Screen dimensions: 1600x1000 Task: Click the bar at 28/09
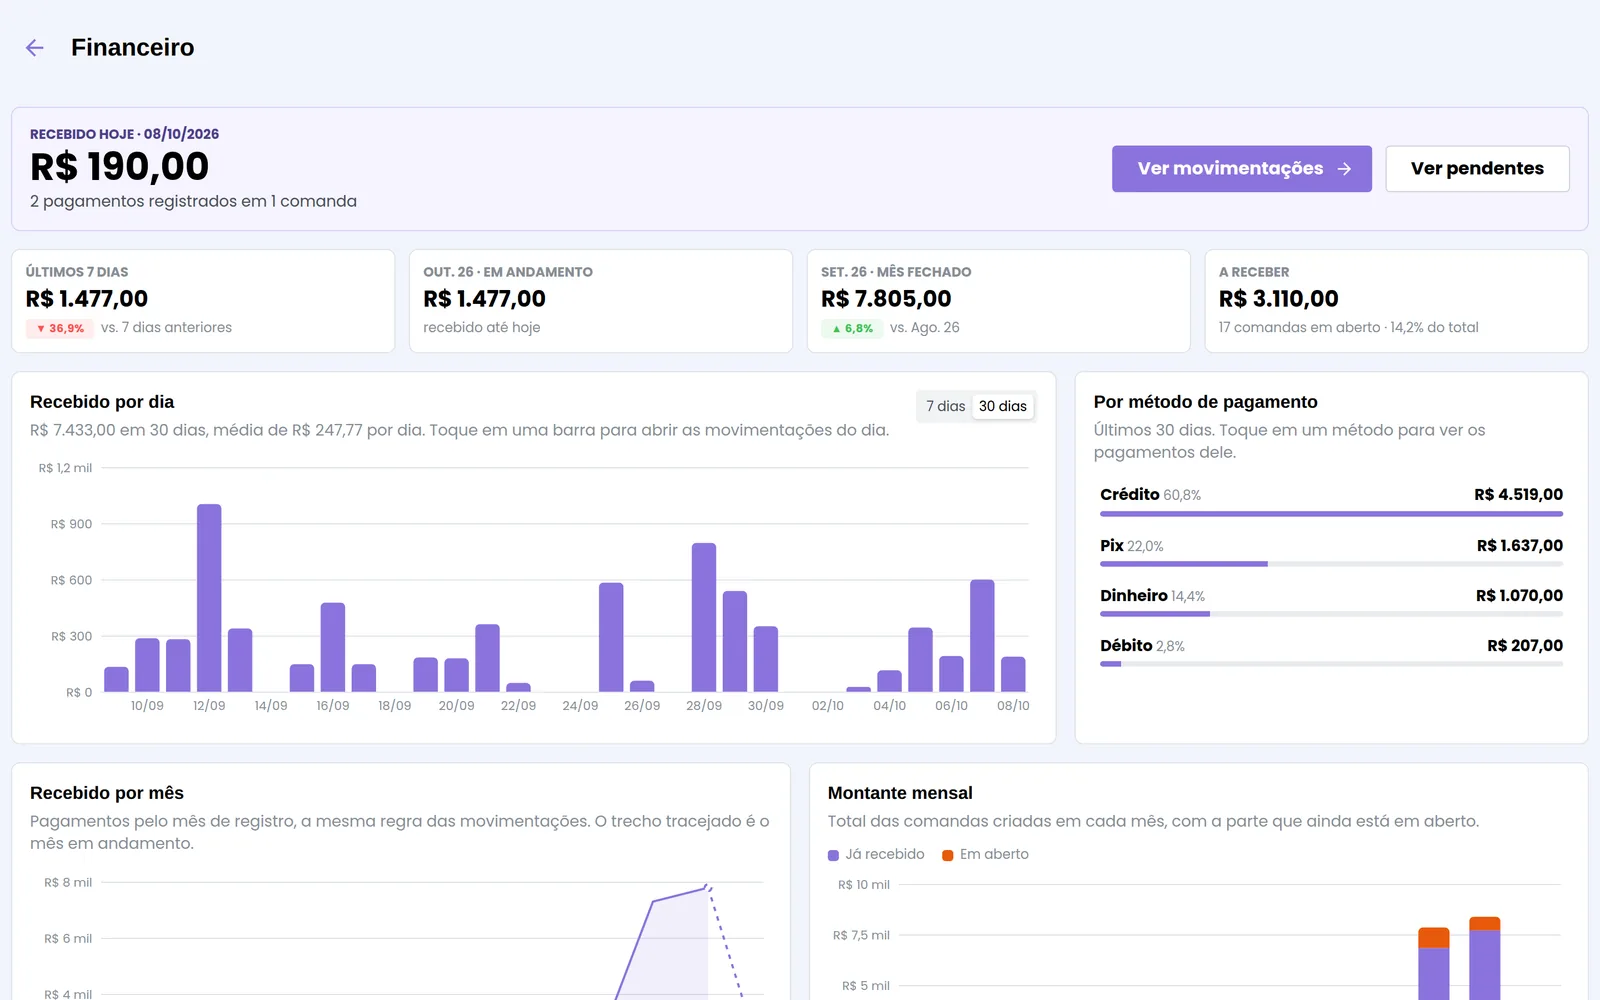point(704,617)
